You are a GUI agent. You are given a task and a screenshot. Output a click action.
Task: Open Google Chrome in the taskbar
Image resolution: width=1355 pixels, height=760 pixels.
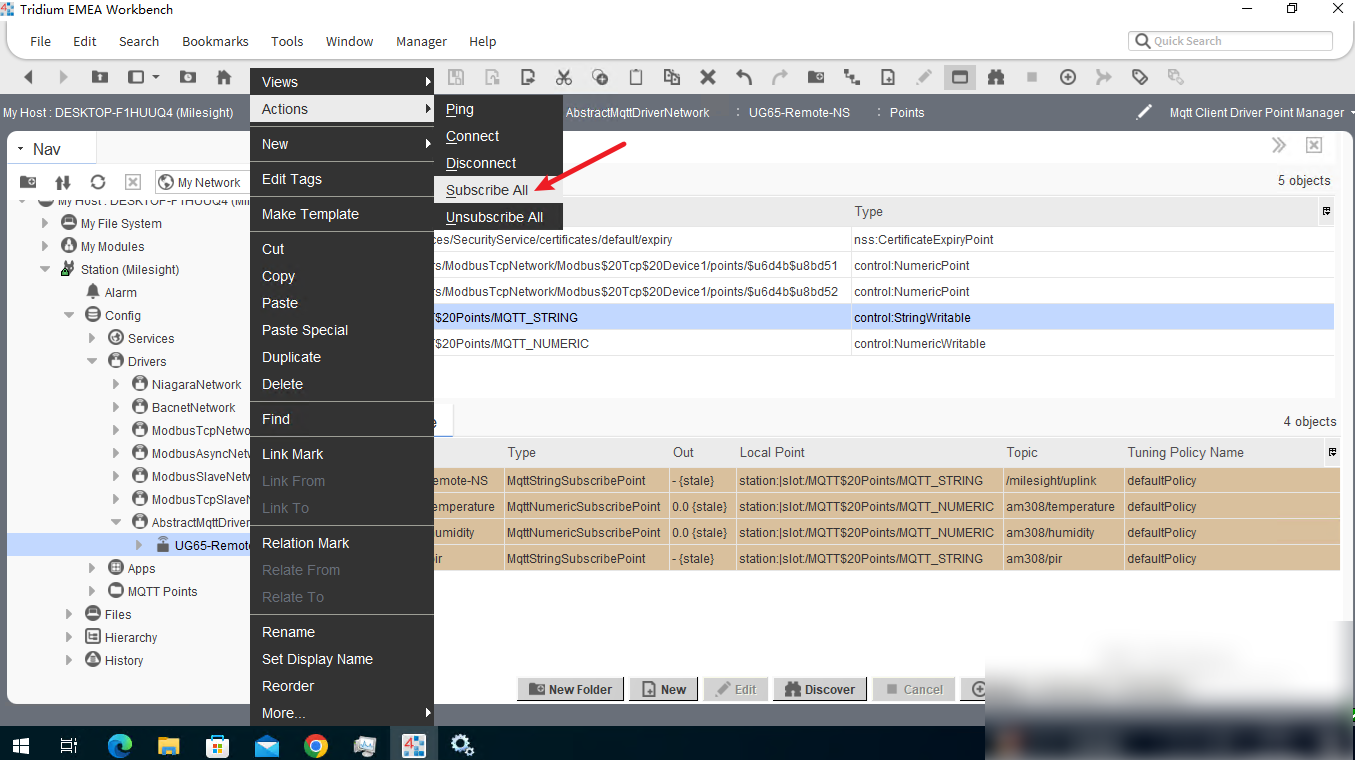click(316, 745)
